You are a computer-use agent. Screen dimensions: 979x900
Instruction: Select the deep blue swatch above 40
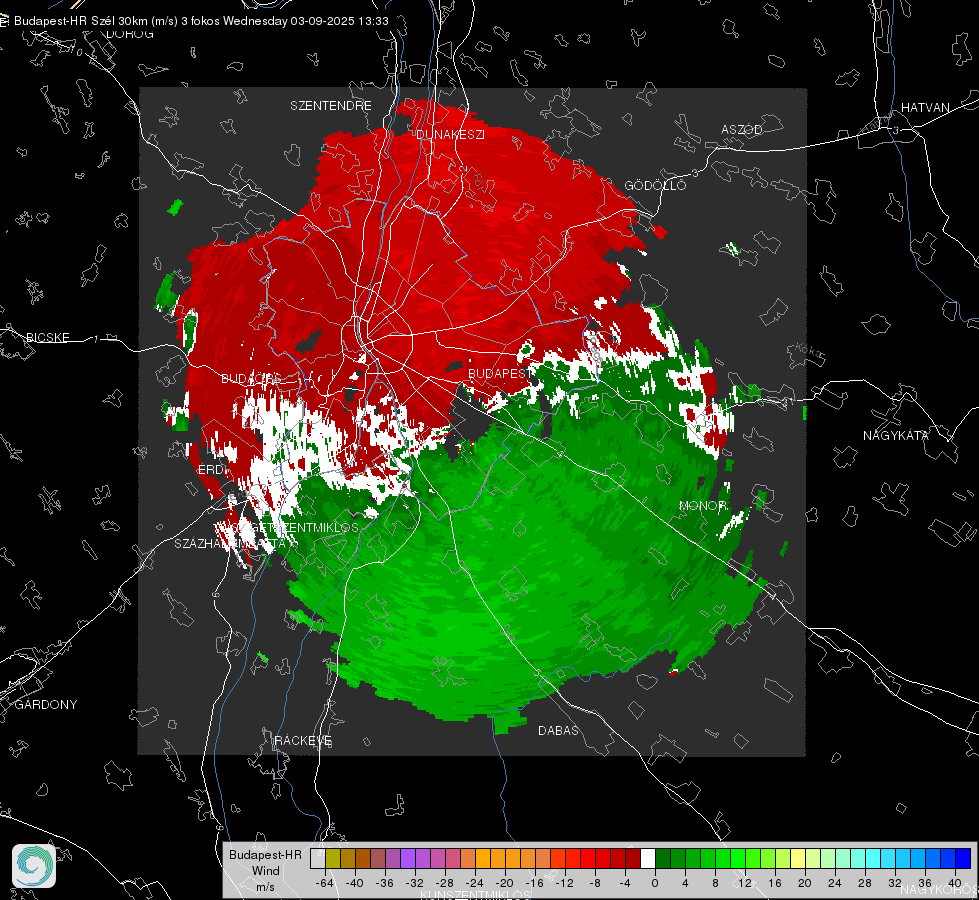(963, 859)
